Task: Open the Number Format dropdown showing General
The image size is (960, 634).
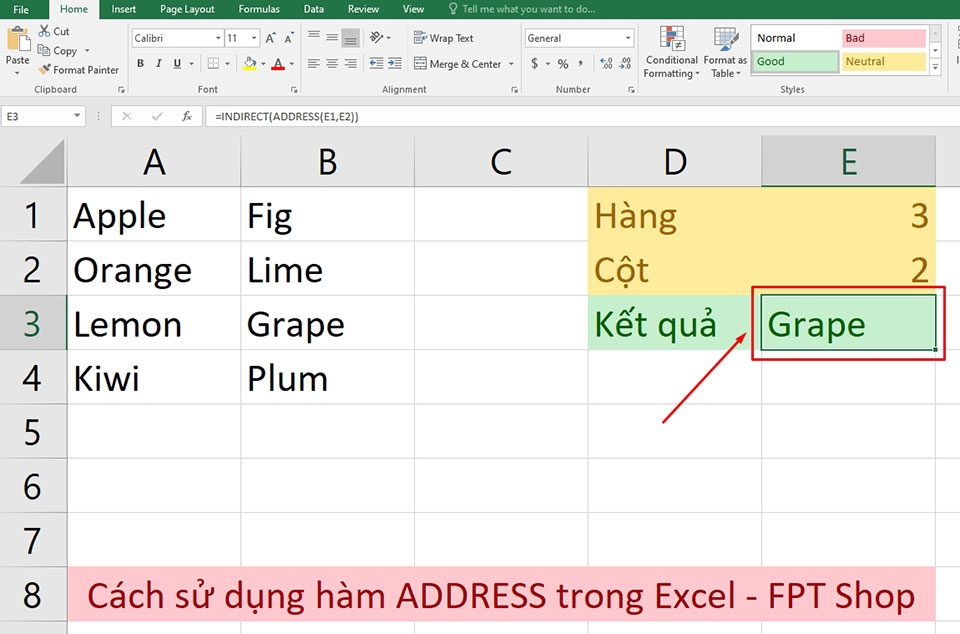Action: (578, 37)
